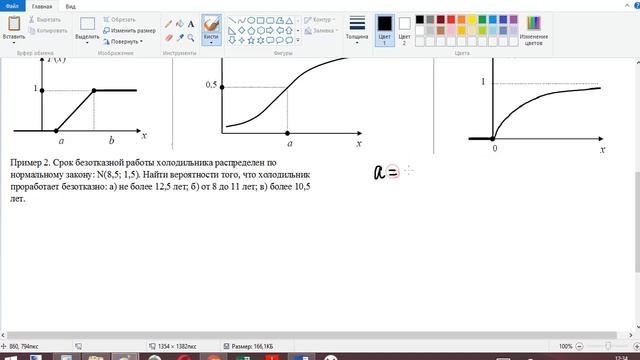Choose the Curve shape
Screen dimensions: 640x360
pyautogui.click(x=242, y=20)
